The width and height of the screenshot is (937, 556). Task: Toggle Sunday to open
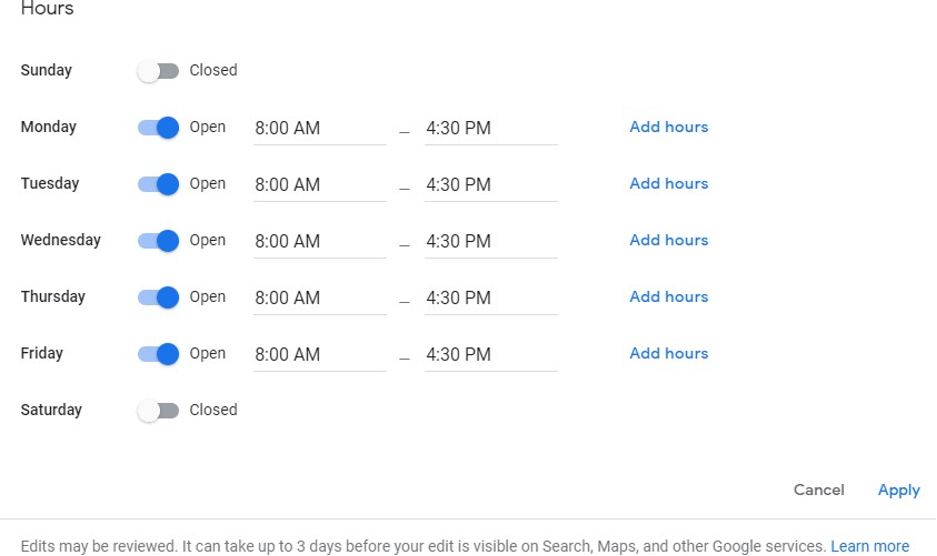(x=158, y=71)
